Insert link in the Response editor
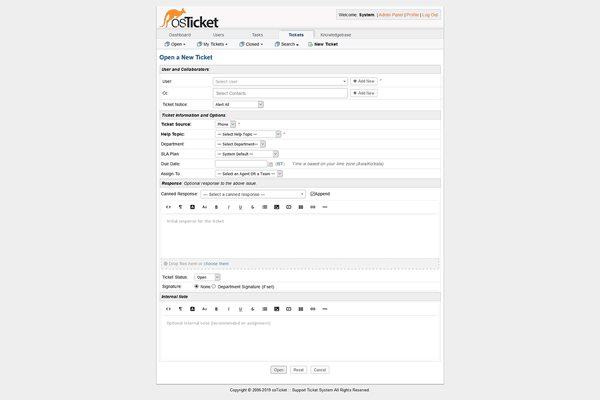This screenshot has width=600, height=400. [312, 207]
